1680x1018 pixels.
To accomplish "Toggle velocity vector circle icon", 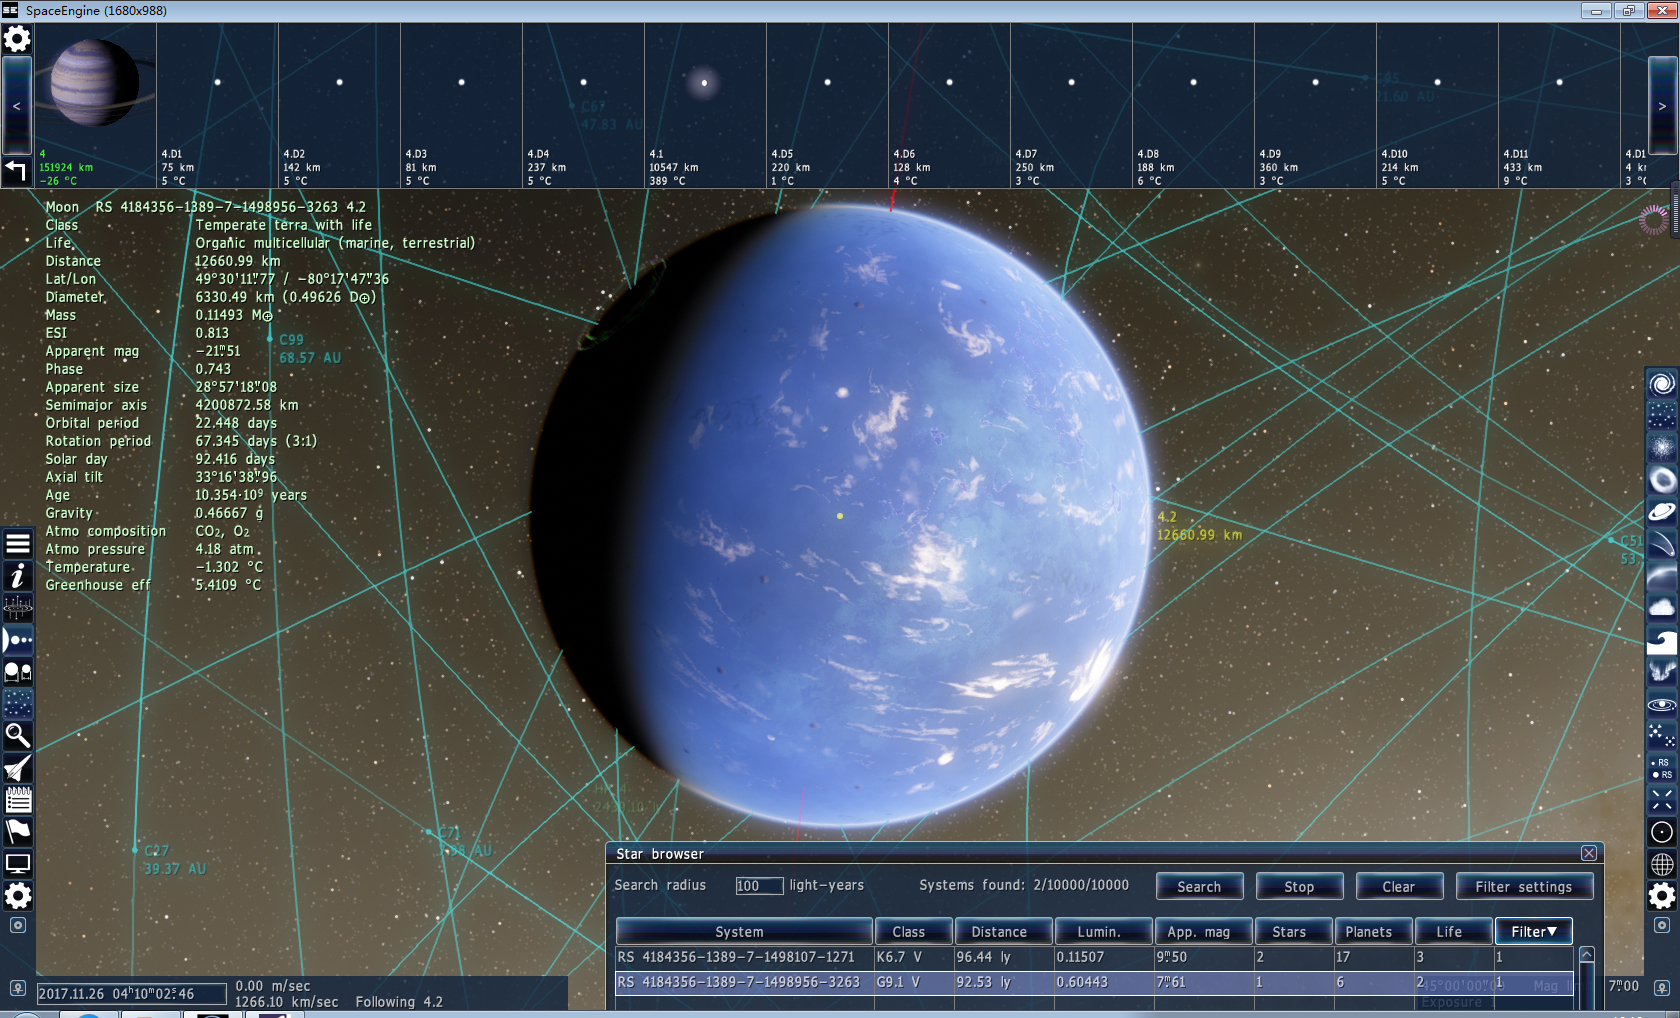I will click(x=1662, y=832).
